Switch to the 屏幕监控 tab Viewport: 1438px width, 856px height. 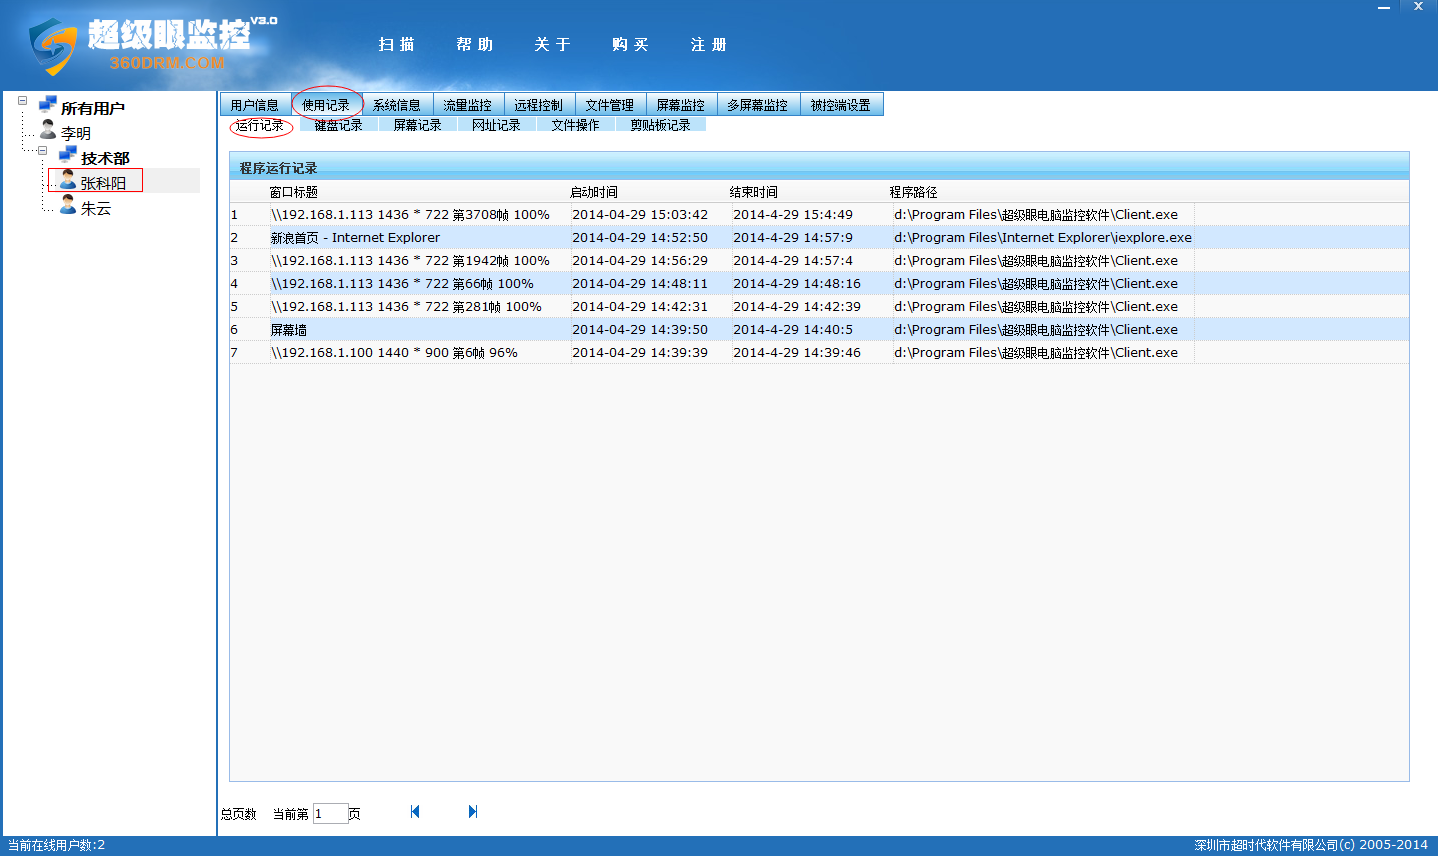click(681, 103)
